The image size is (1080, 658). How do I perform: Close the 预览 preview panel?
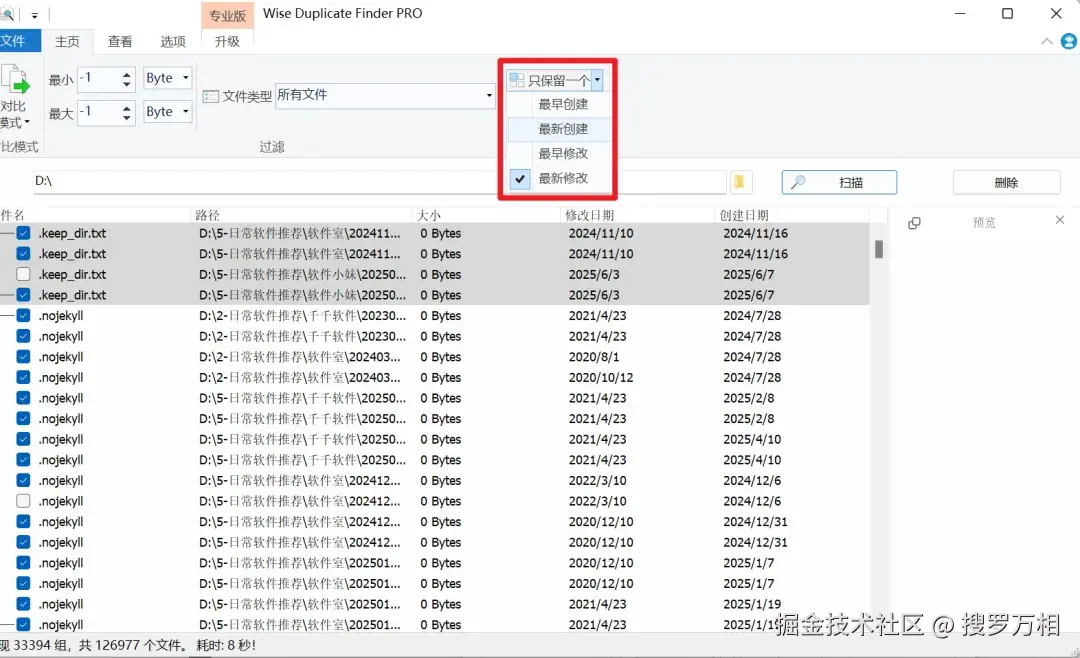coord(1059,220)
